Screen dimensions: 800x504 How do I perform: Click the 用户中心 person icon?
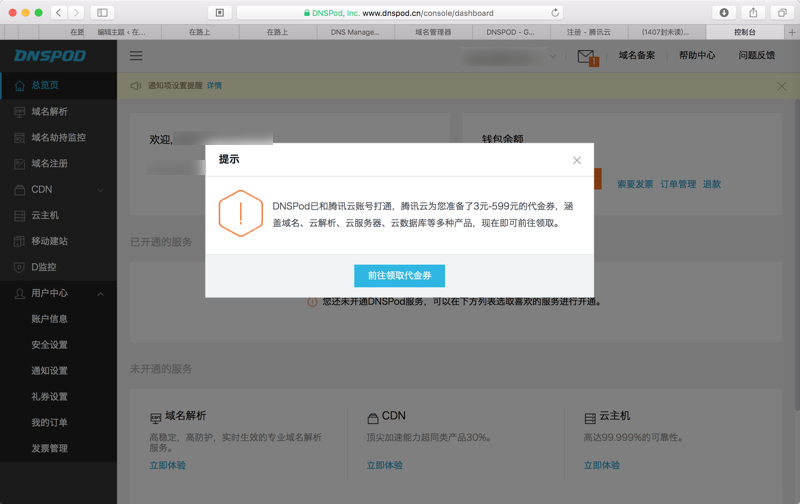[x=19, y=293]
